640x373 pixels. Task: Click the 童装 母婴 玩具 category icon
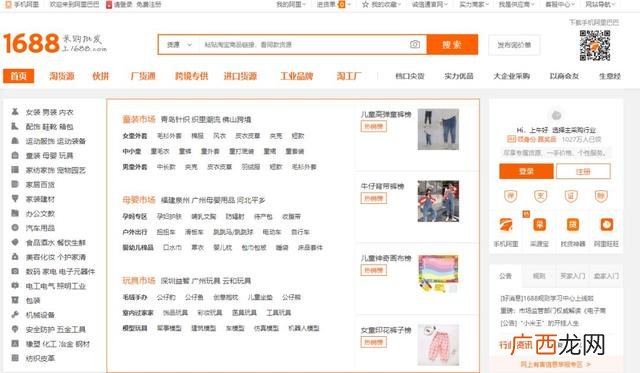15,155
